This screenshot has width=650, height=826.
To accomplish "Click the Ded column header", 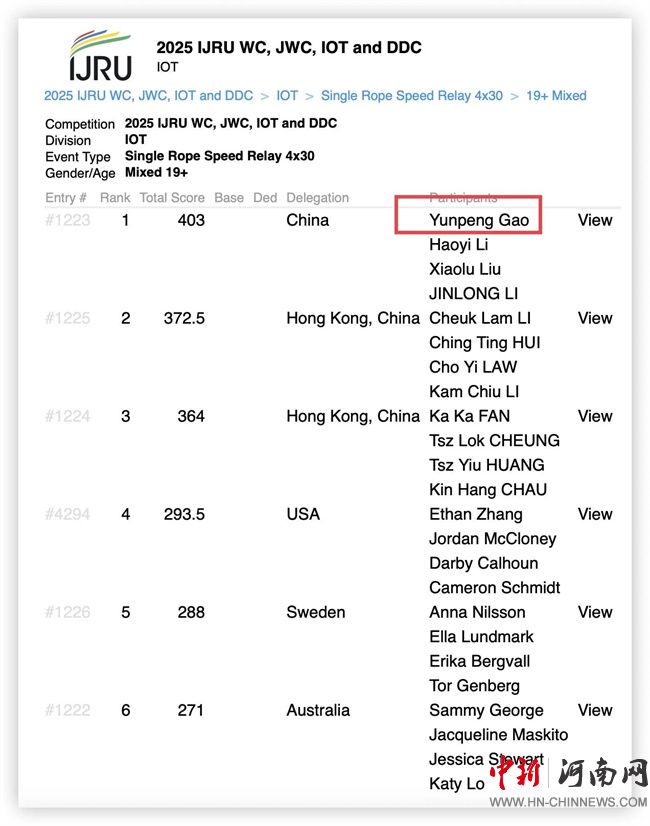I will pyautogui.click(x=265, y=198).
